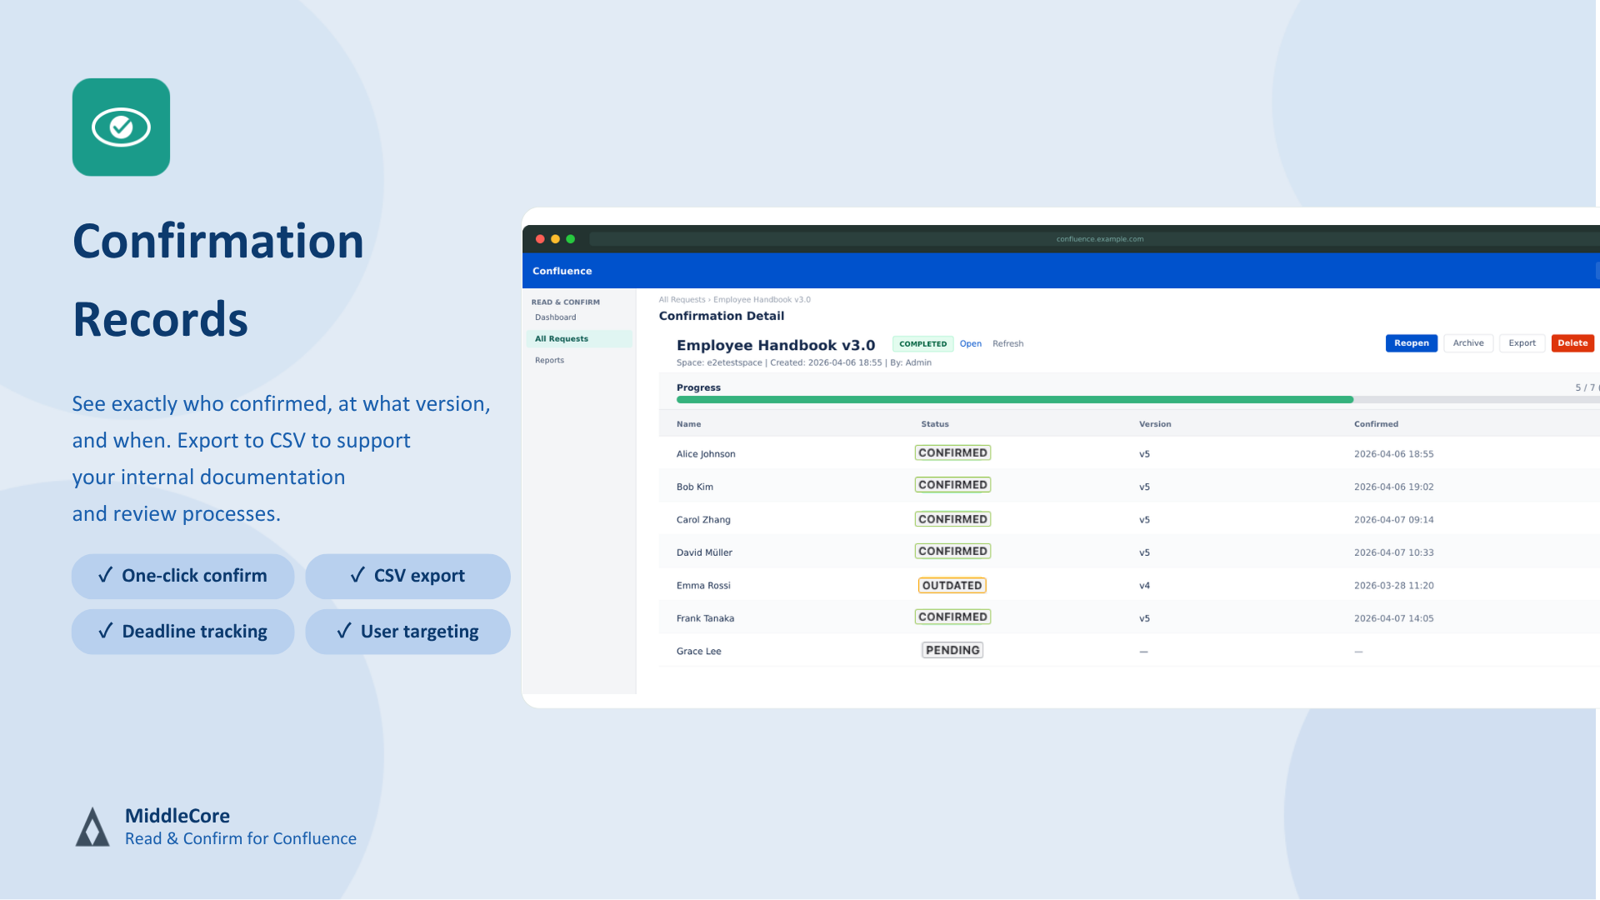Image resolution: width=1600 pixels, height=900 pixels.
Task: Open Reports in the sidebar
Action: [549, 360]
